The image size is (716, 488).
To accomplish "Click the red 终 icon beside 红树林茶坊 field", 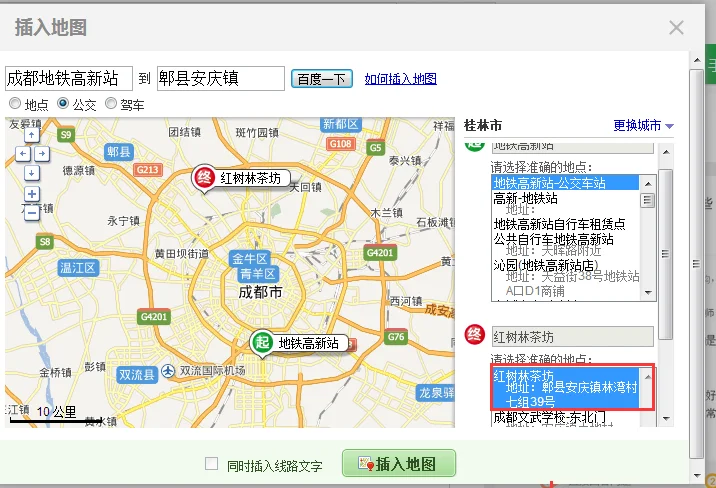I will [474, 335].
